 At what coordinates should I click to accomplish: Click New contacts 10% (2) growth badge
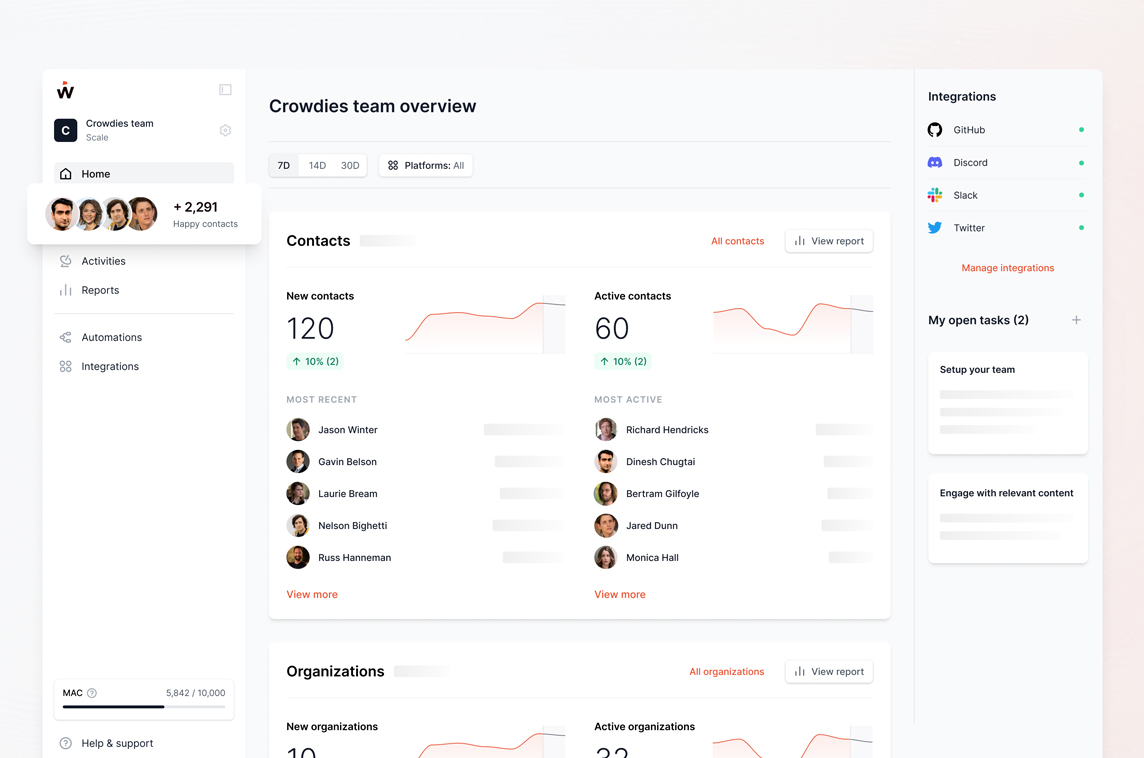click(x=315, y=361)
